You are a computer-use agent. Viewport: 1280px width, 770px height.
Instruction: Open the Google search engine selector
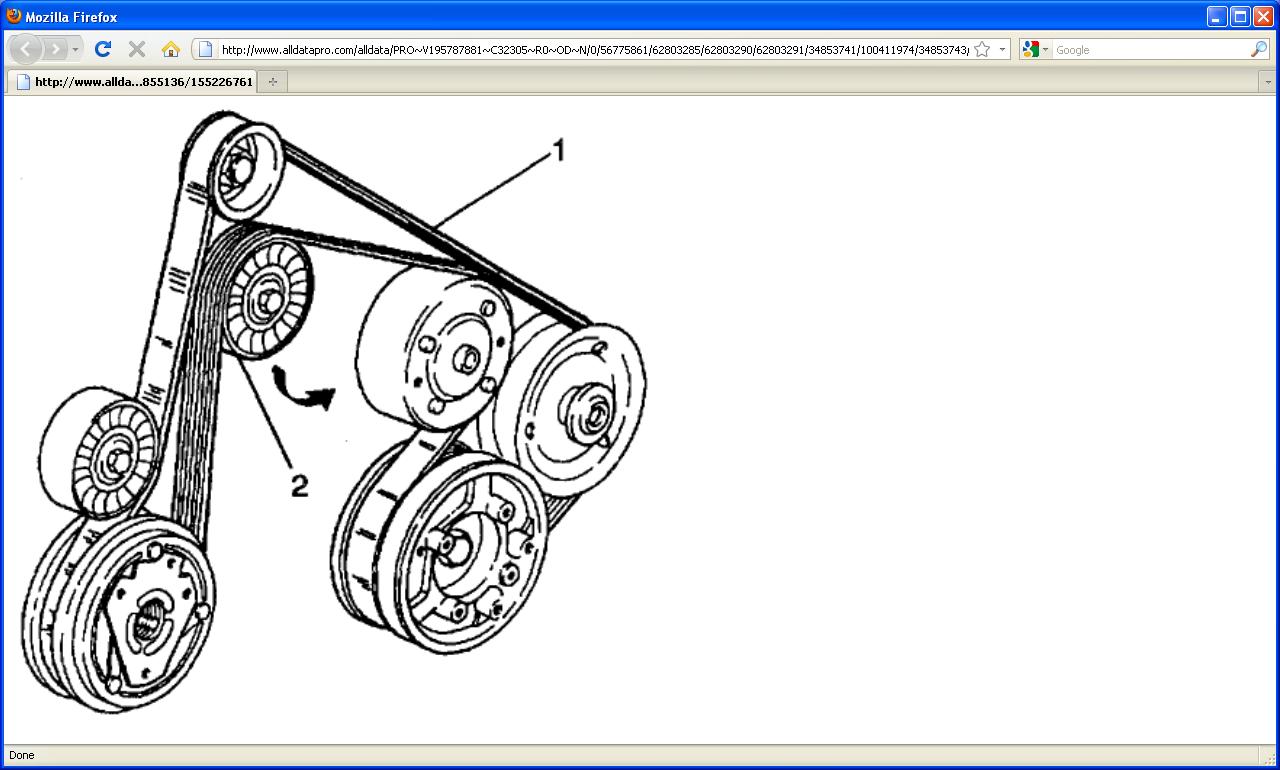(1035, 49)
